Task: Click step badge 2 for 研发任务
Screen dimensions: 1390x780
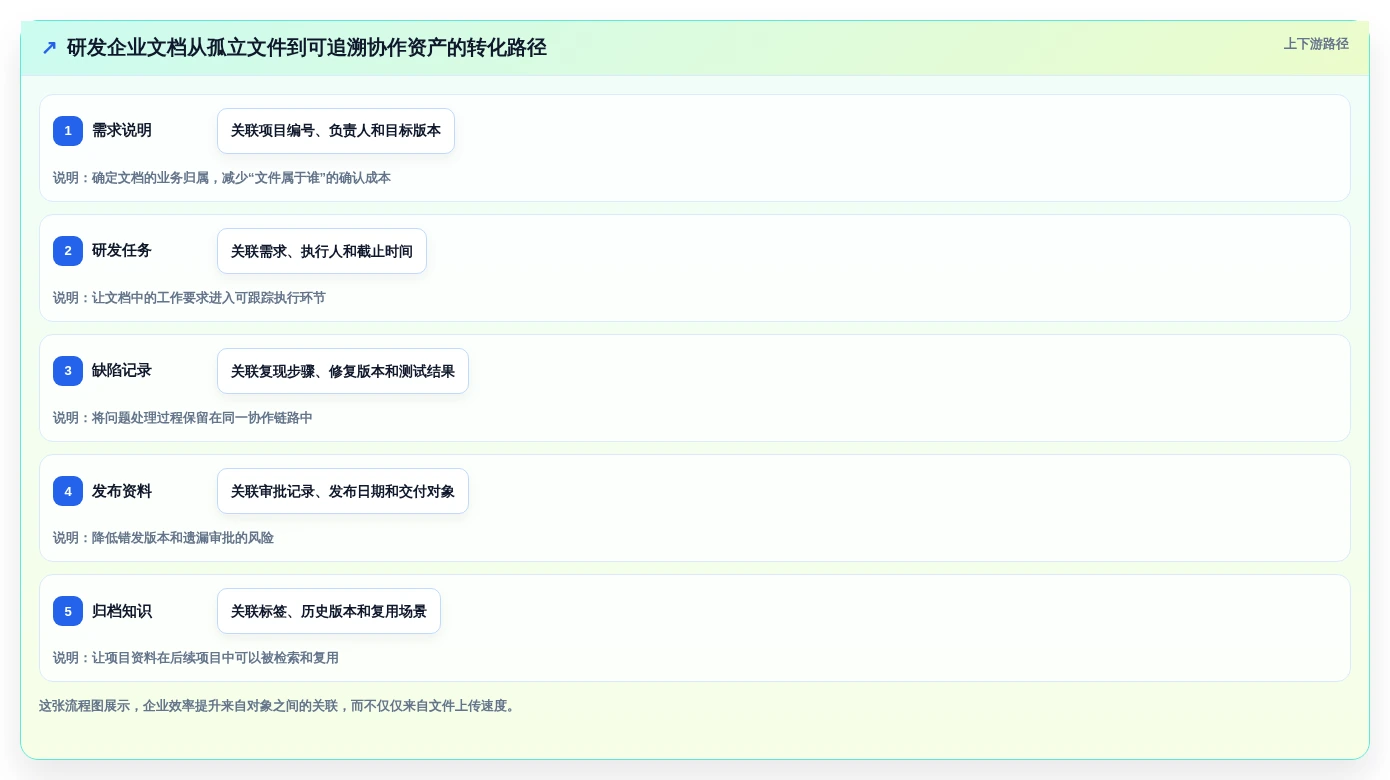Action: (x=68, y=251)
